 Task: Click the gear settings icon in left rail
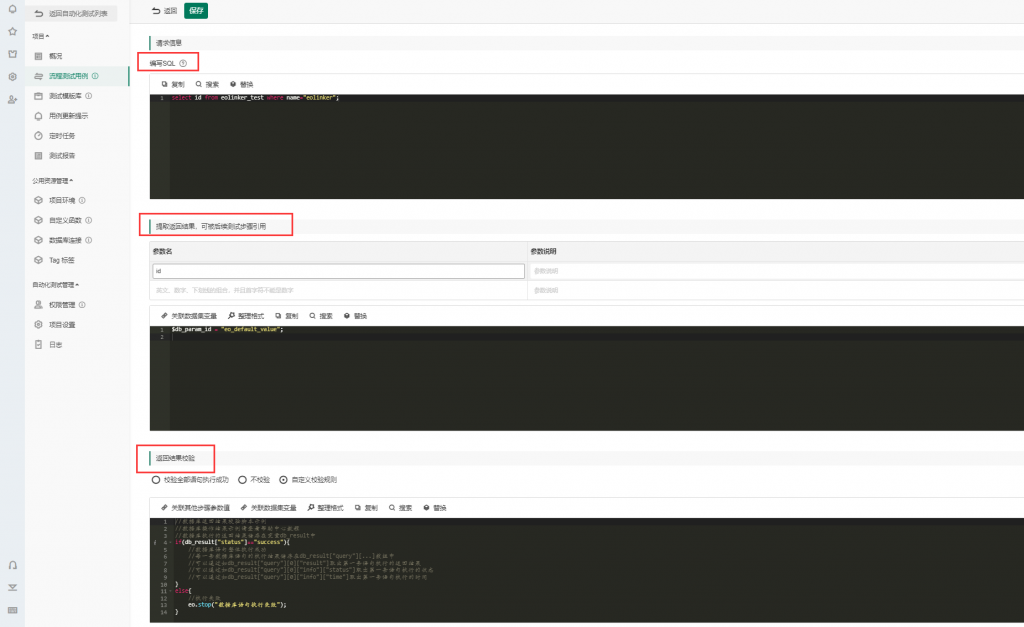pos(12,76)
